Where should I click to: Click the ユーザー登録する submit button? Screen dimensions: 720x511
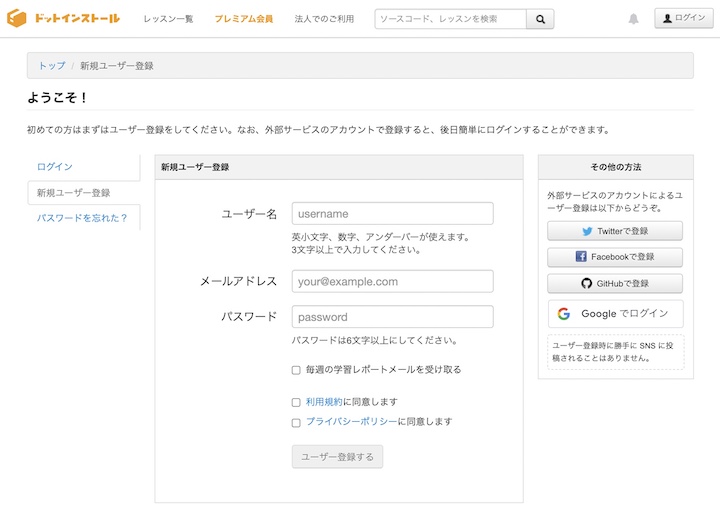(x=337, y=457)
